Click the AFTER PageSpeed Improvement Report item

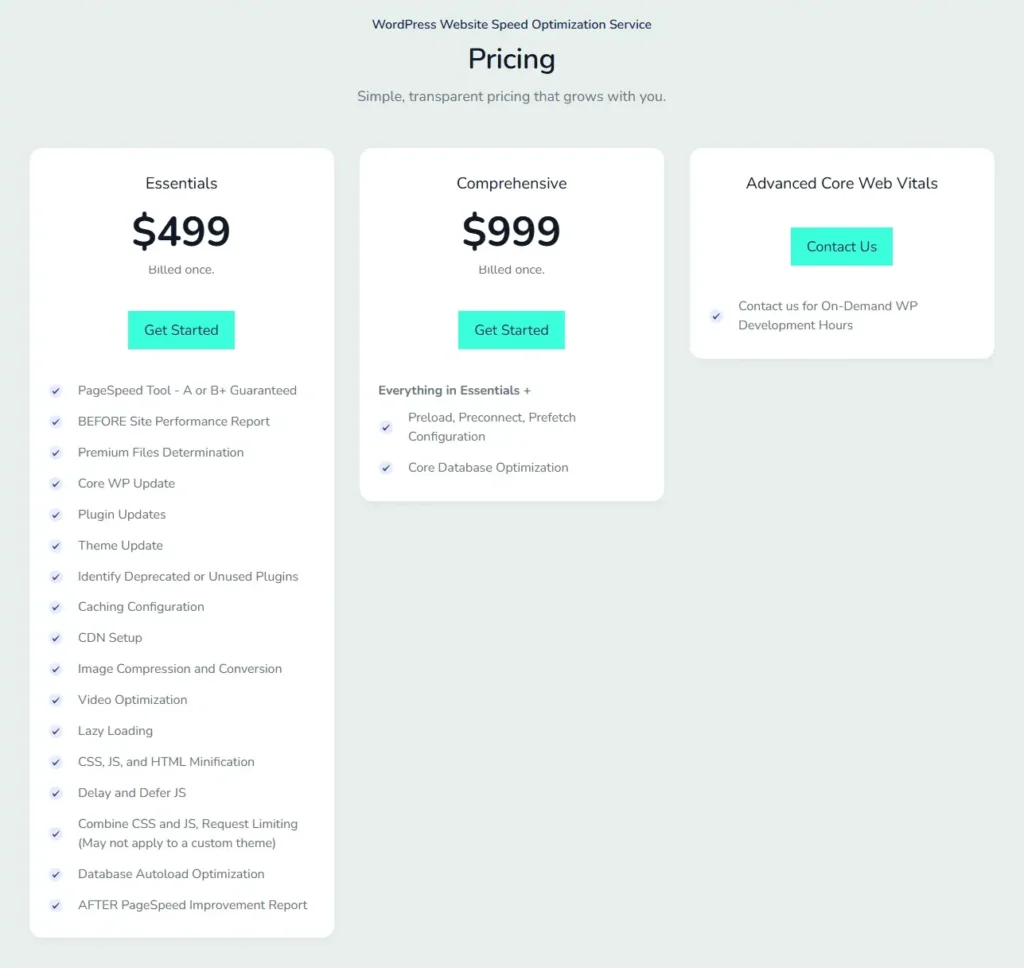click(192, 905)
